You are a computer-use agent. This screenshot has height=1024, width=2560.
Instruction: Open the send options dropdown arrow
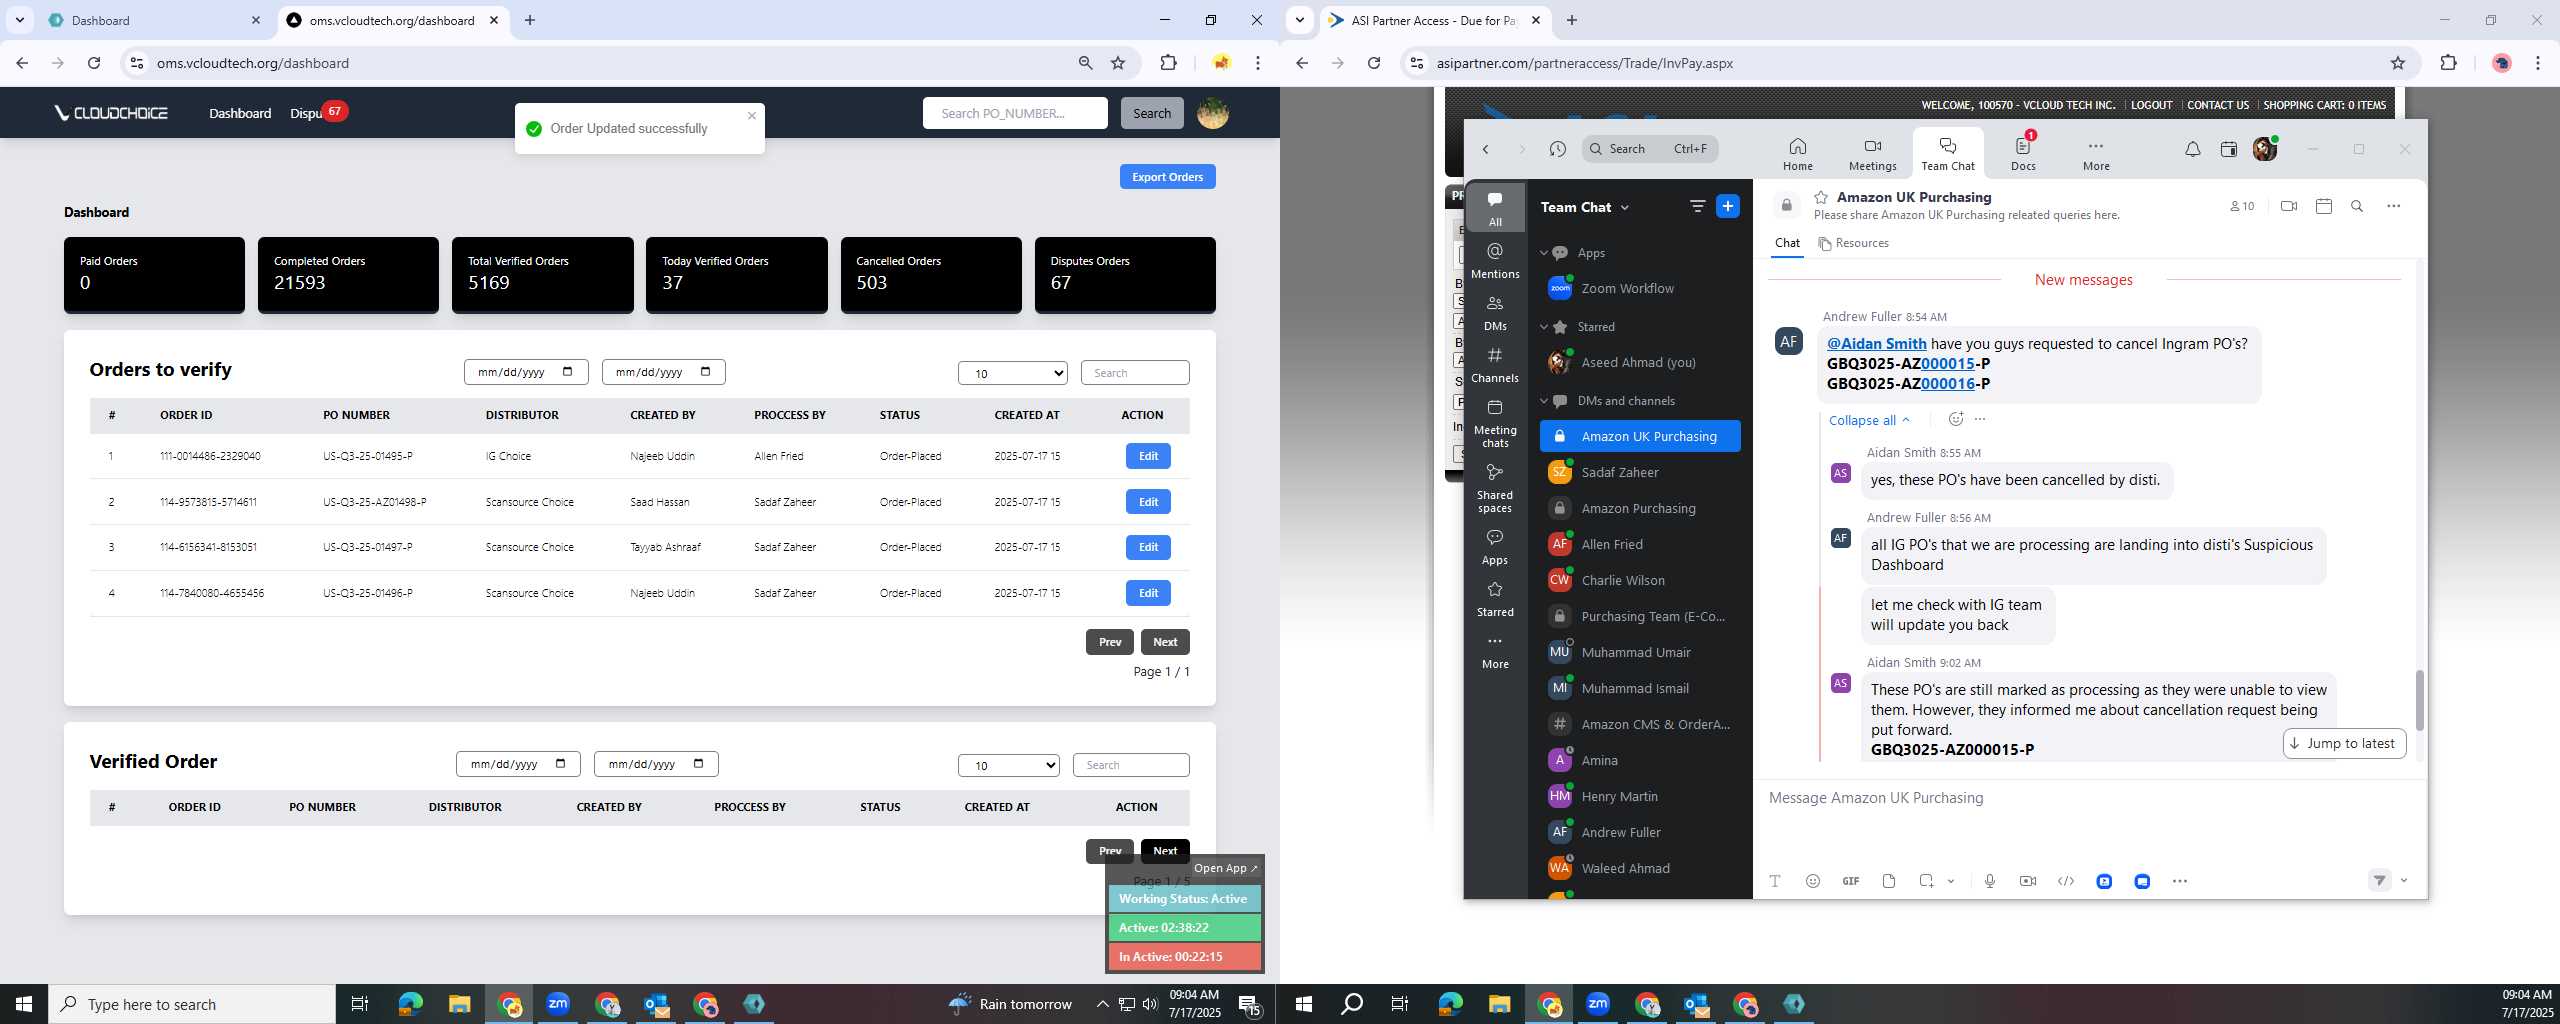(2404, 881)
